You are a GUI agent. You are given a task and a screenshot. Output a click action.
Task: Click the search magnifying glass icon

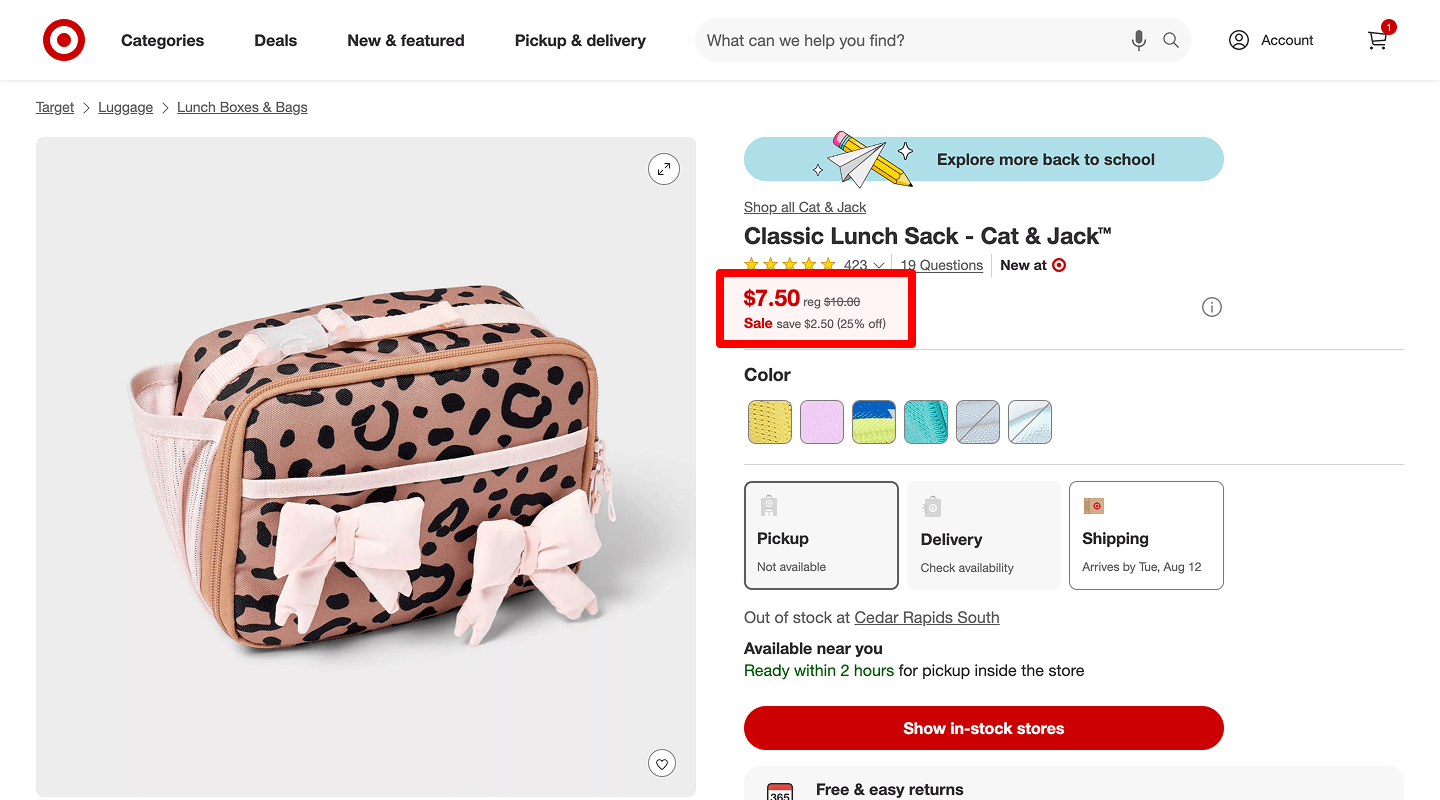click(1170, 40)
